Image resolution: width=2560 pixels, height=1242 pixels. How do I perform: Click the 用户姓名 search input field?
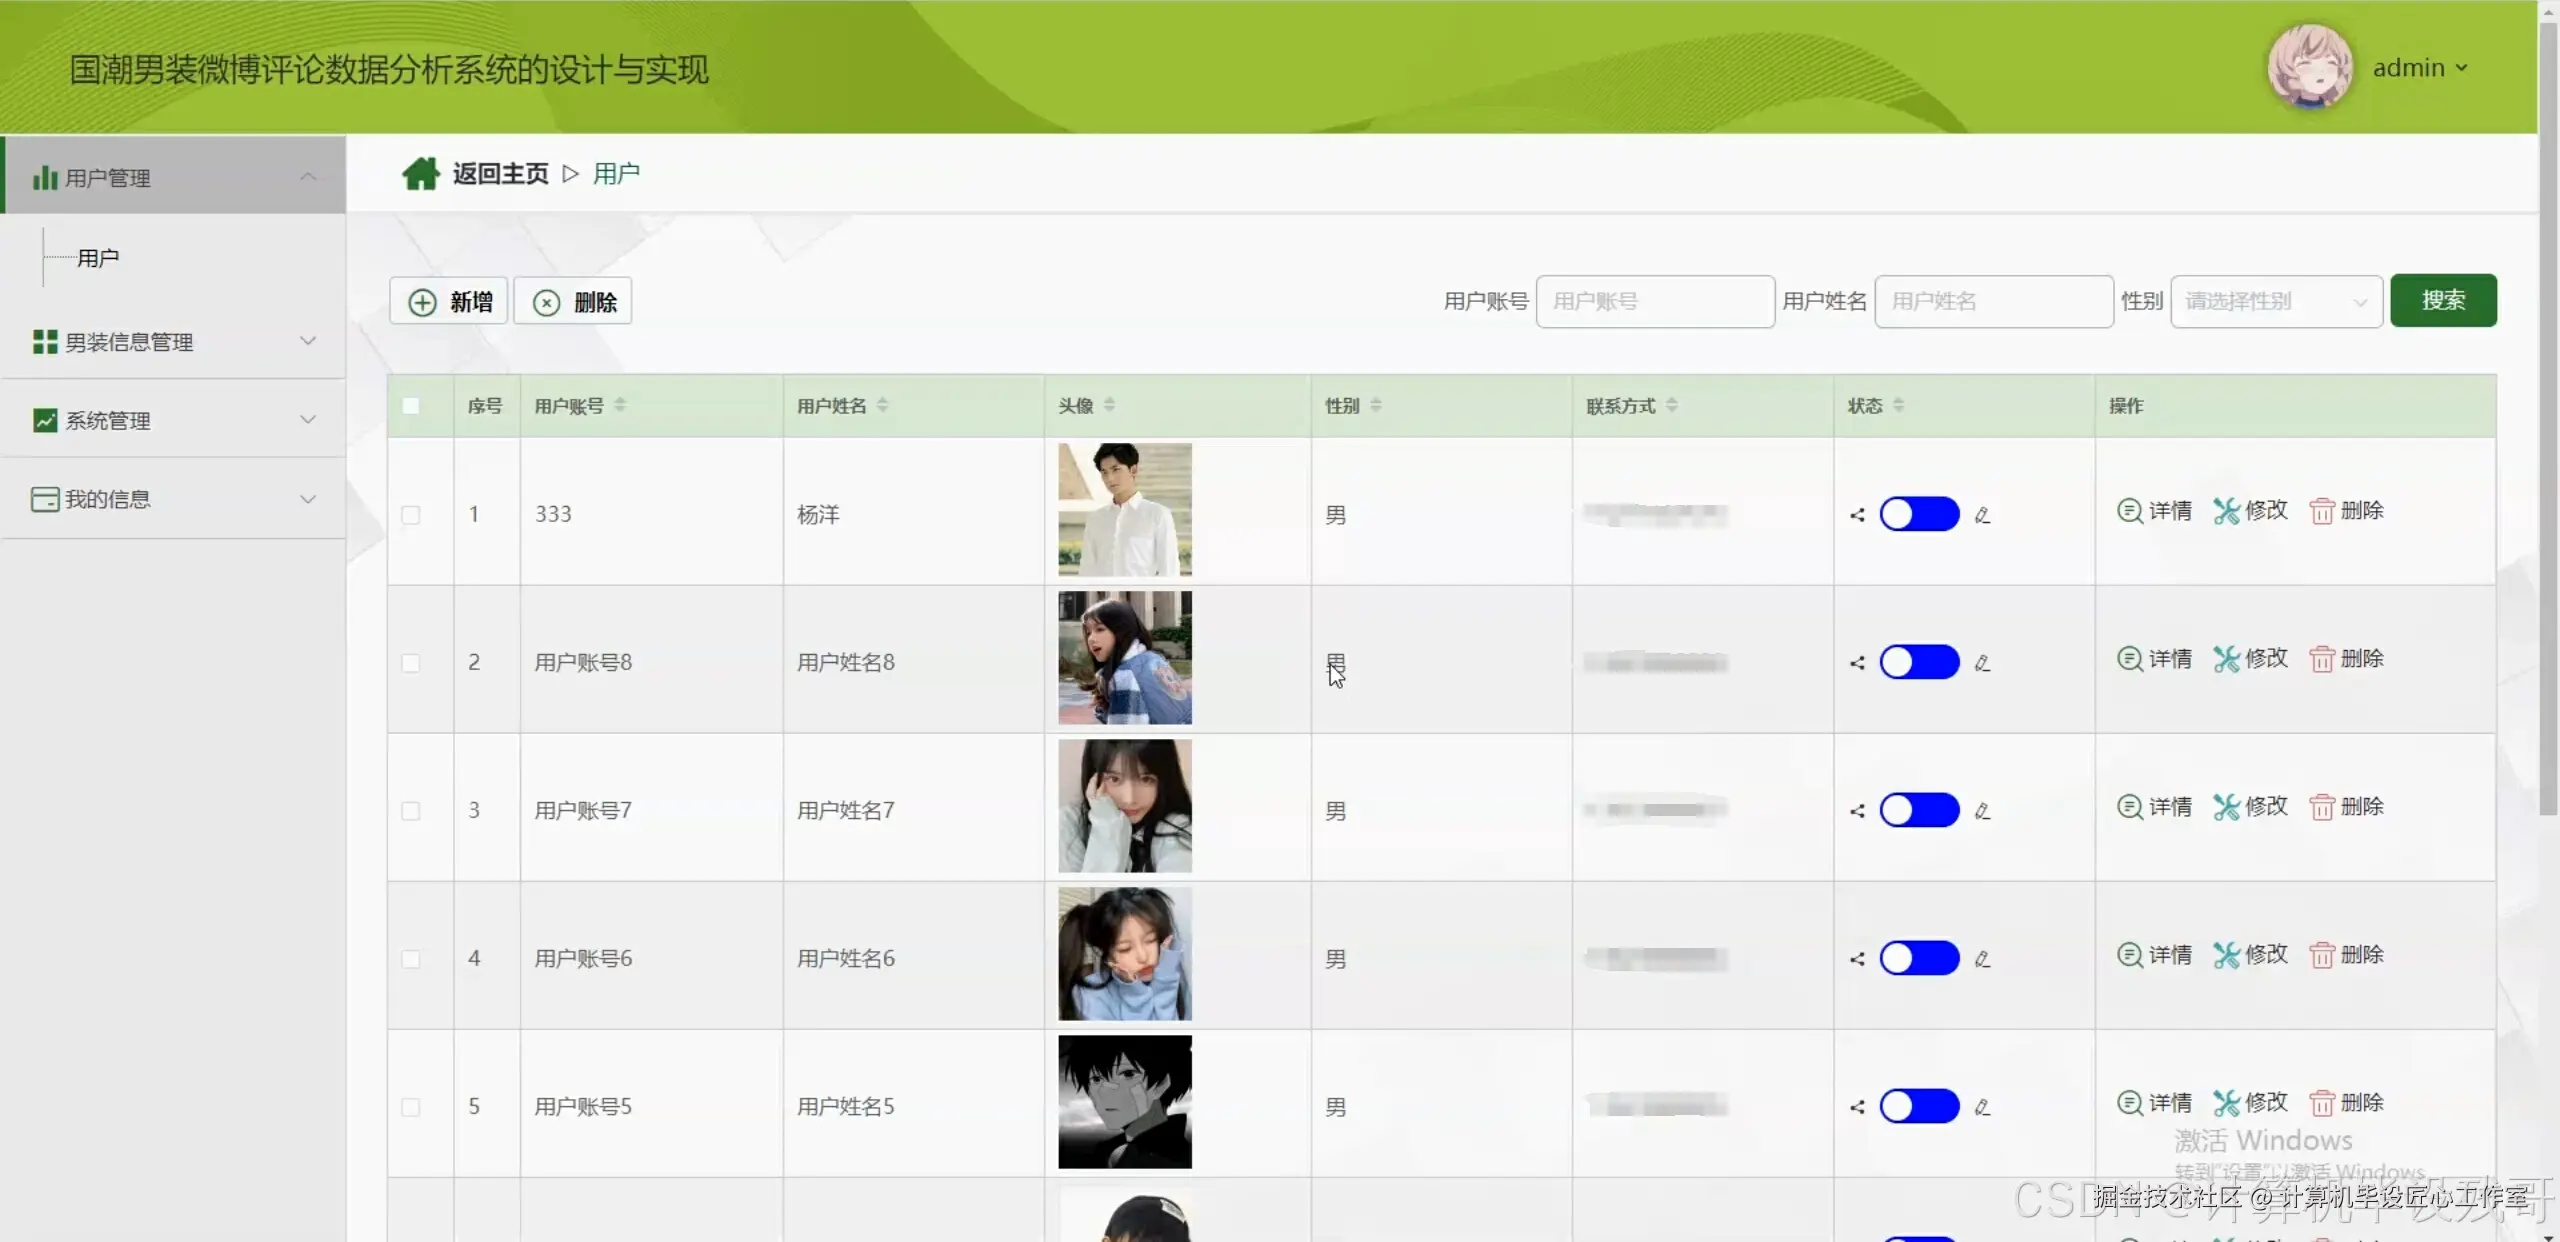point(1992,301)
